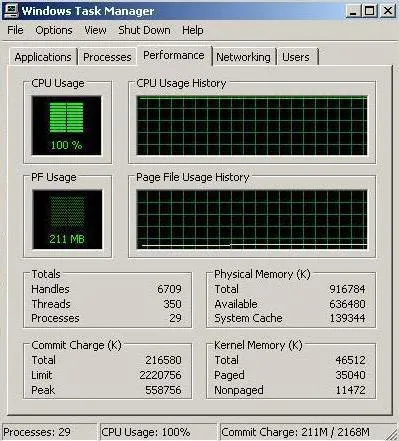Click Kernel Memory Nonpaged value 11472
Screen dimensions: 399x441
pyautogui.click(x=350, y=390)
